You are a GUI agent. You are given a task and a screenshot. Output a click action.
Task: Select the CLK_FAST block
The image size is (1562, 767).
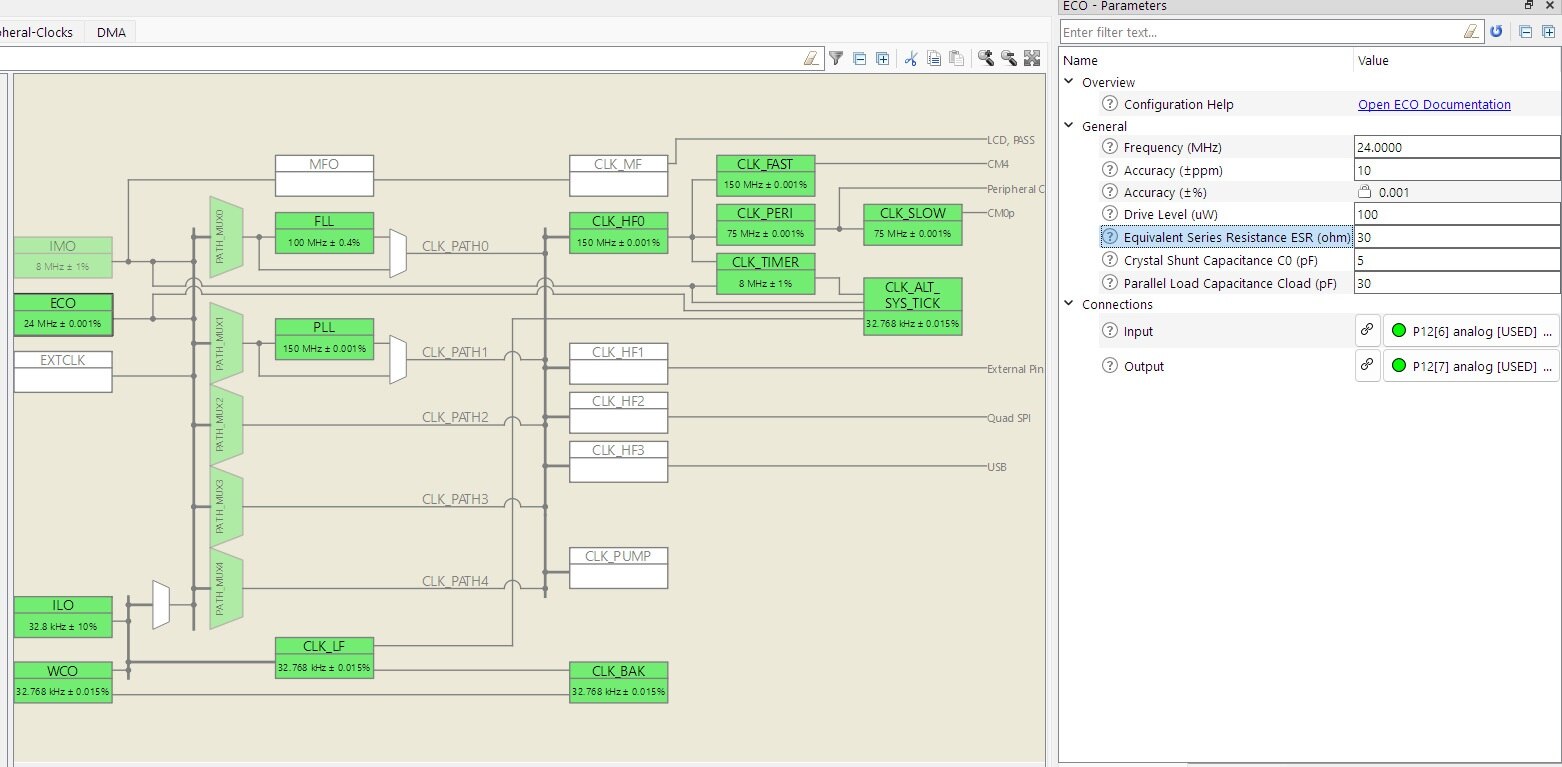pyautogui.click(x=766, y=175)
